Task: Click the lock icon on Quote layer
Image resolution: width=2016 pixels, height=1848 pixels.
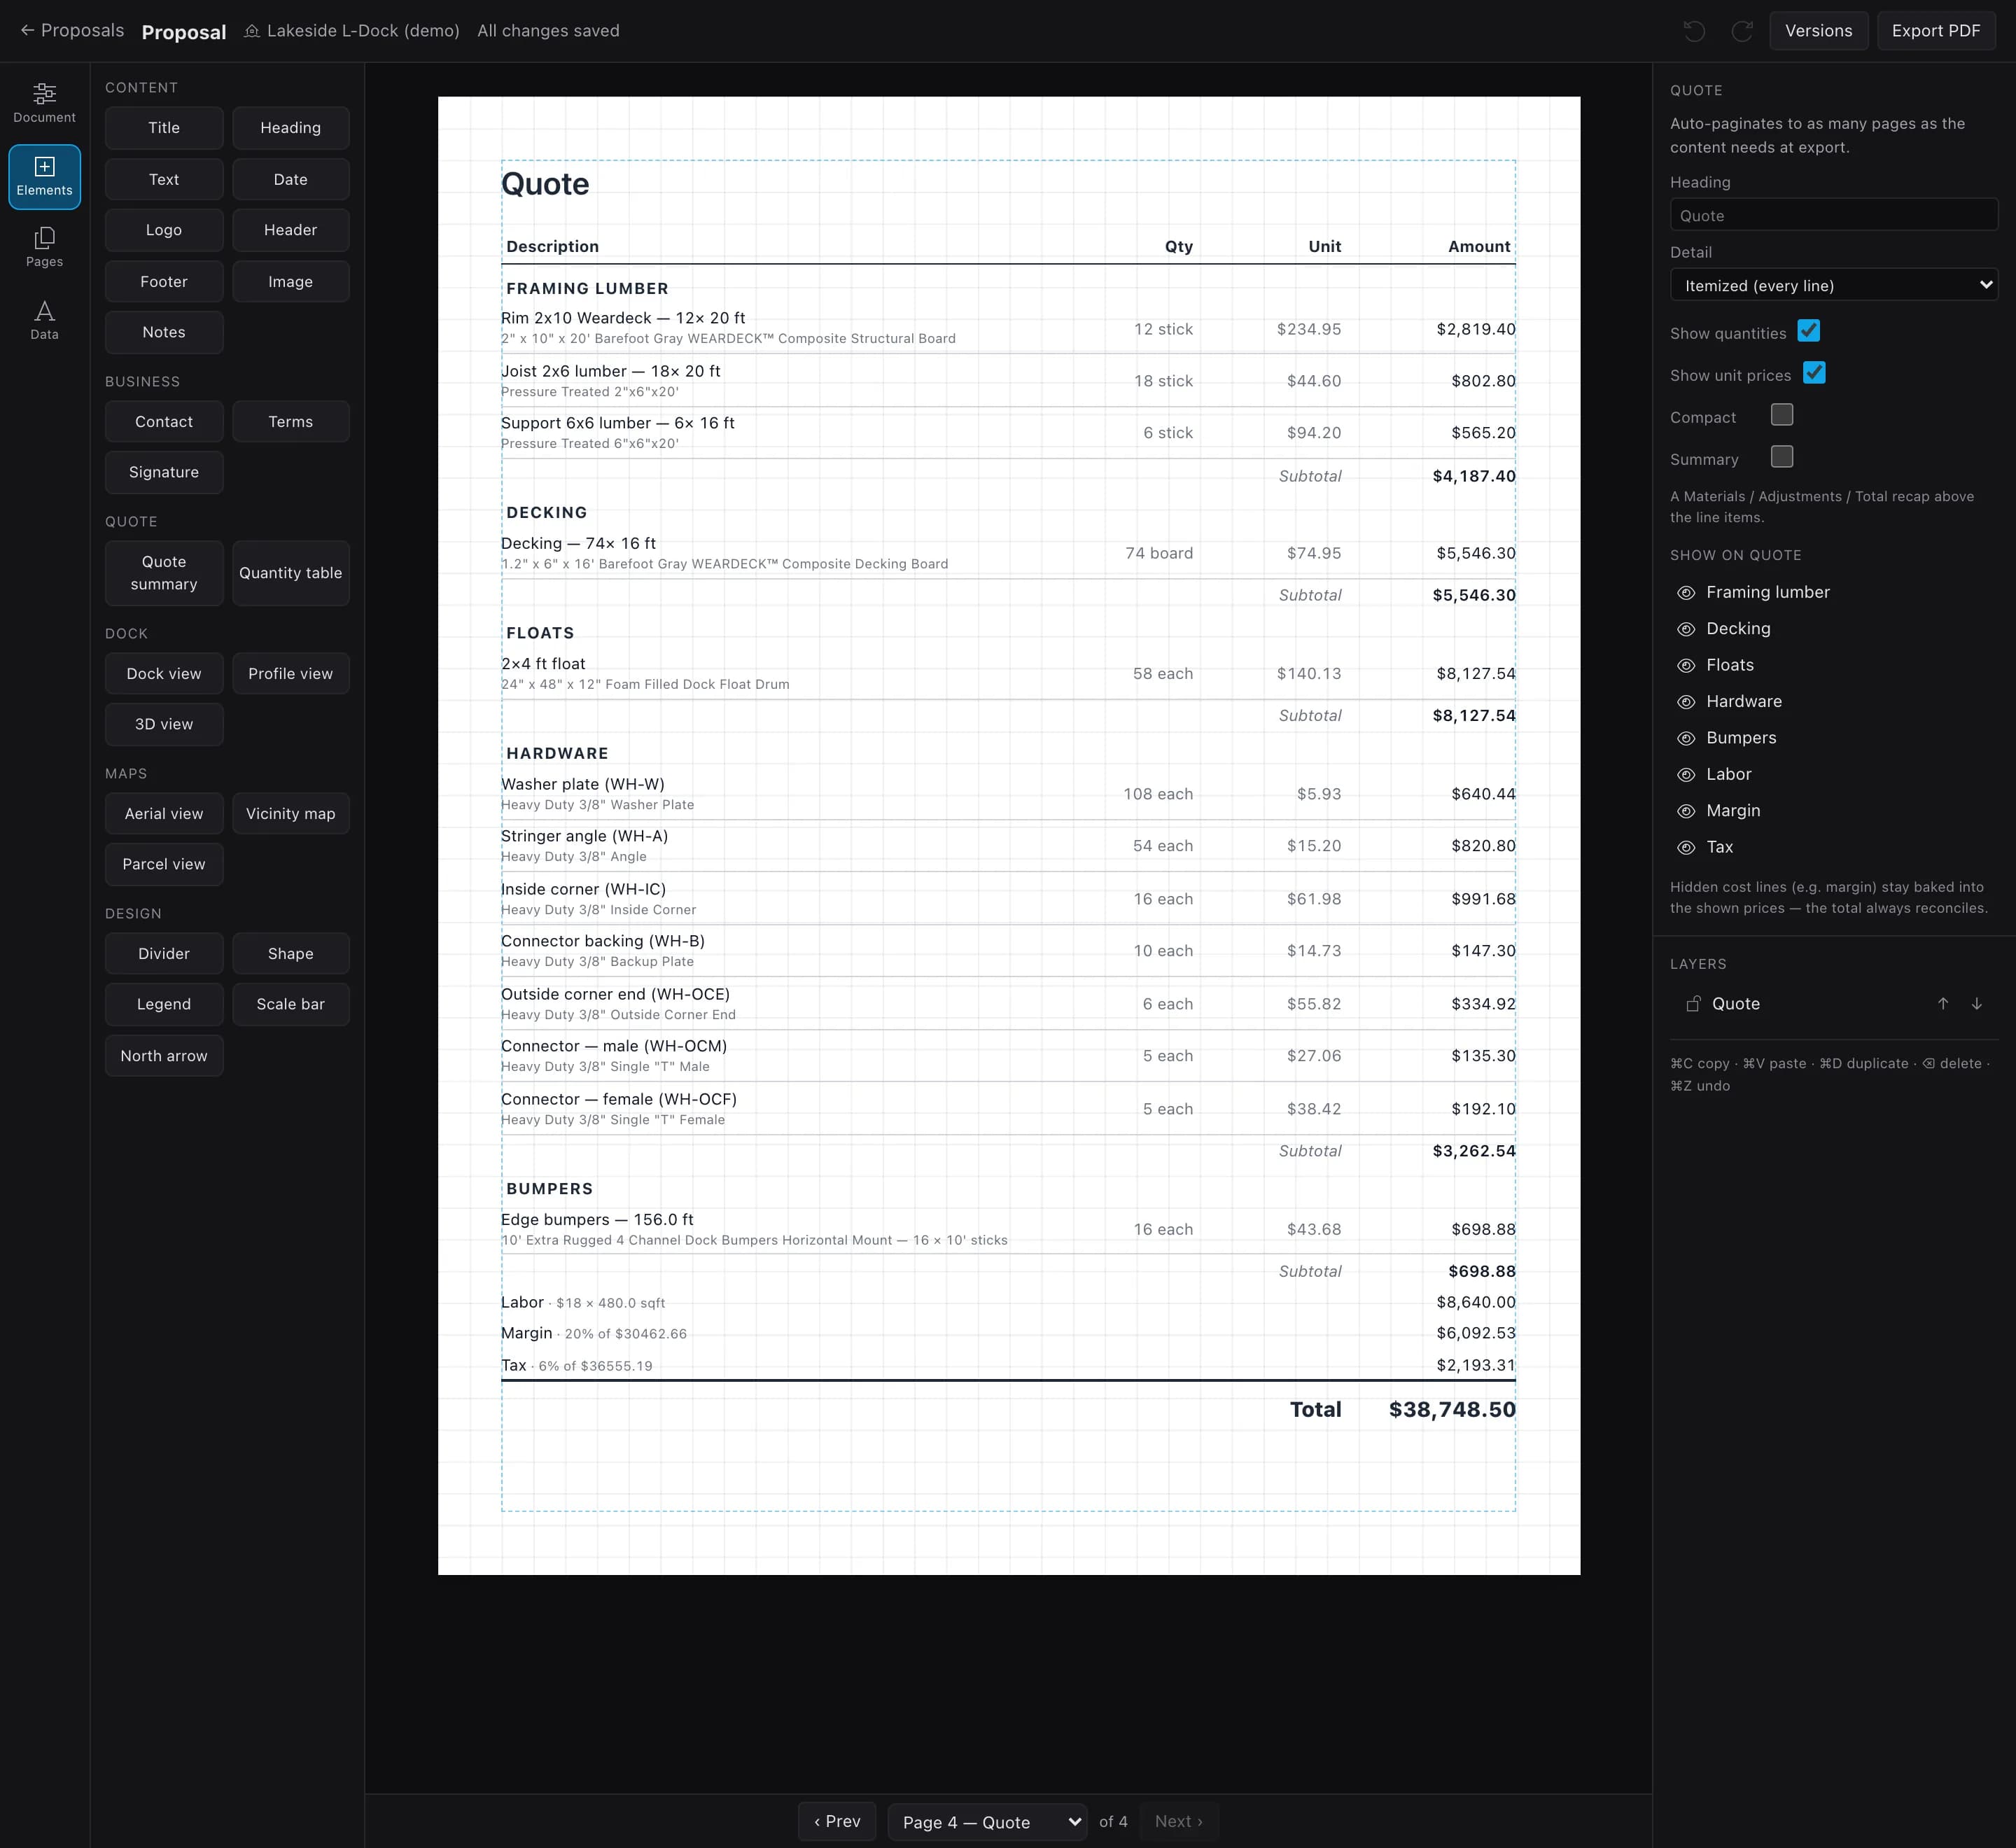Action: pos(1693,1004)
